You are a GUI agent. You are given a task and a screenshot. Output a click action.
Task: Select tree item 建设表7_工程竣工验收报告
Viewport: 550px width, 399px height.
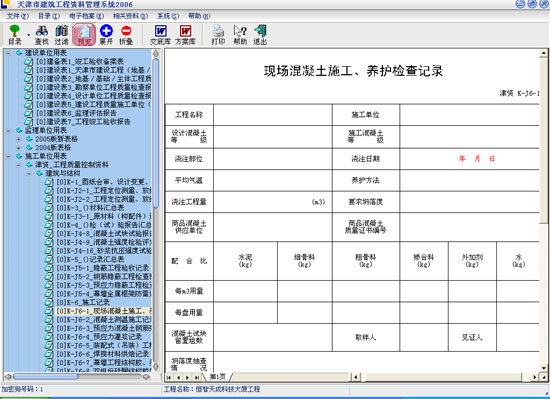(x=83, y=122)
